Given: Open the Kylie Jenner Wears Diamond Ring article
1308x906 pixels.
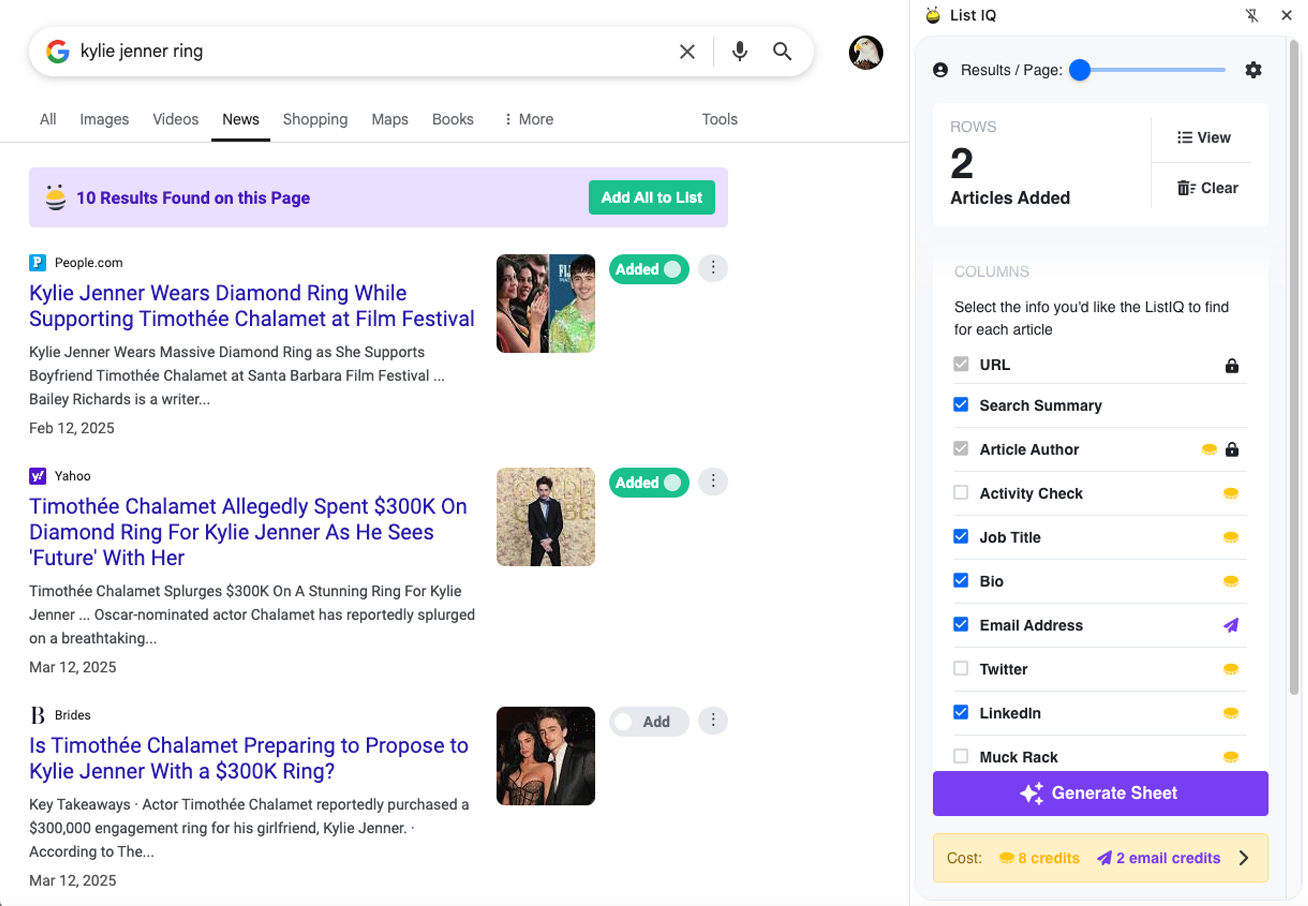Looking at the screenshot, I should (252, 306).
